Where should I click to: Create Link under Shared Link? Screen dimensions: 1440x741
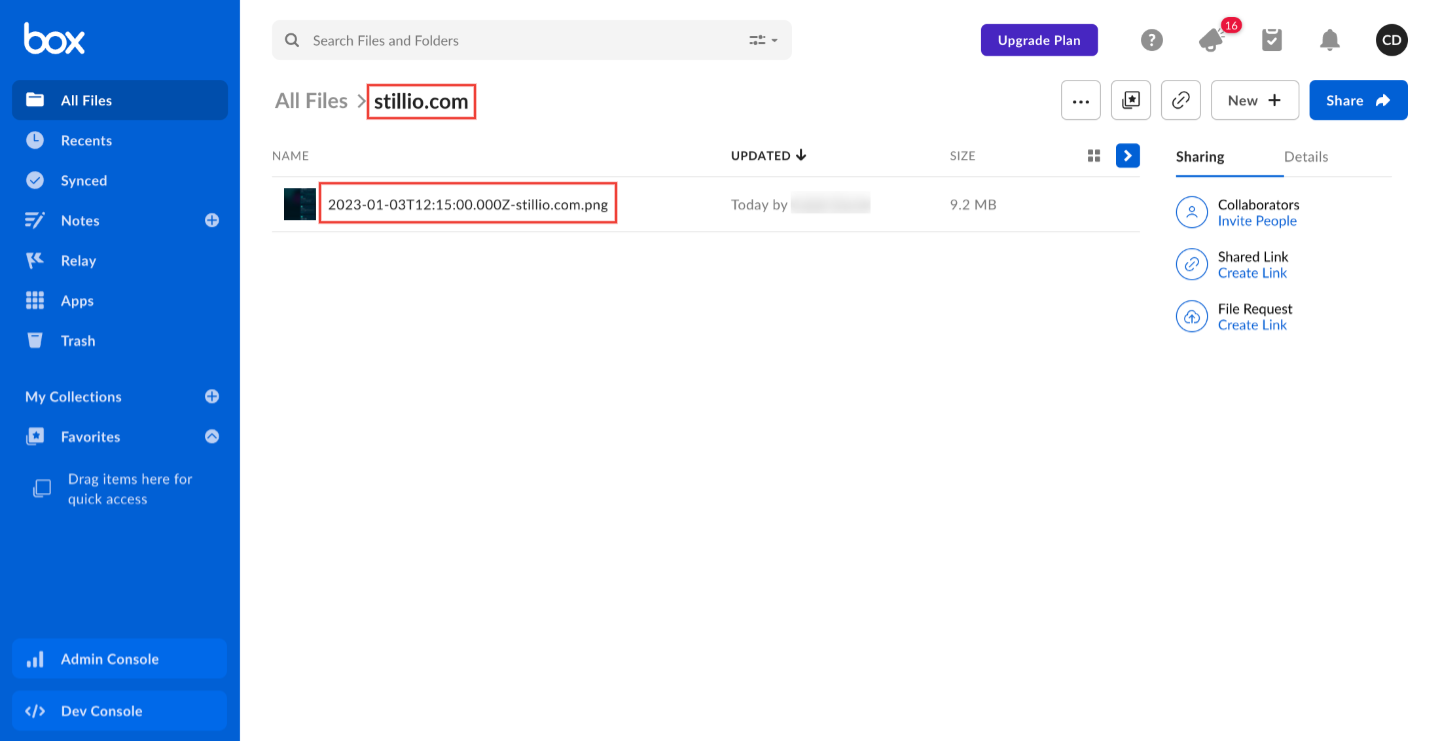[1252, 273]
